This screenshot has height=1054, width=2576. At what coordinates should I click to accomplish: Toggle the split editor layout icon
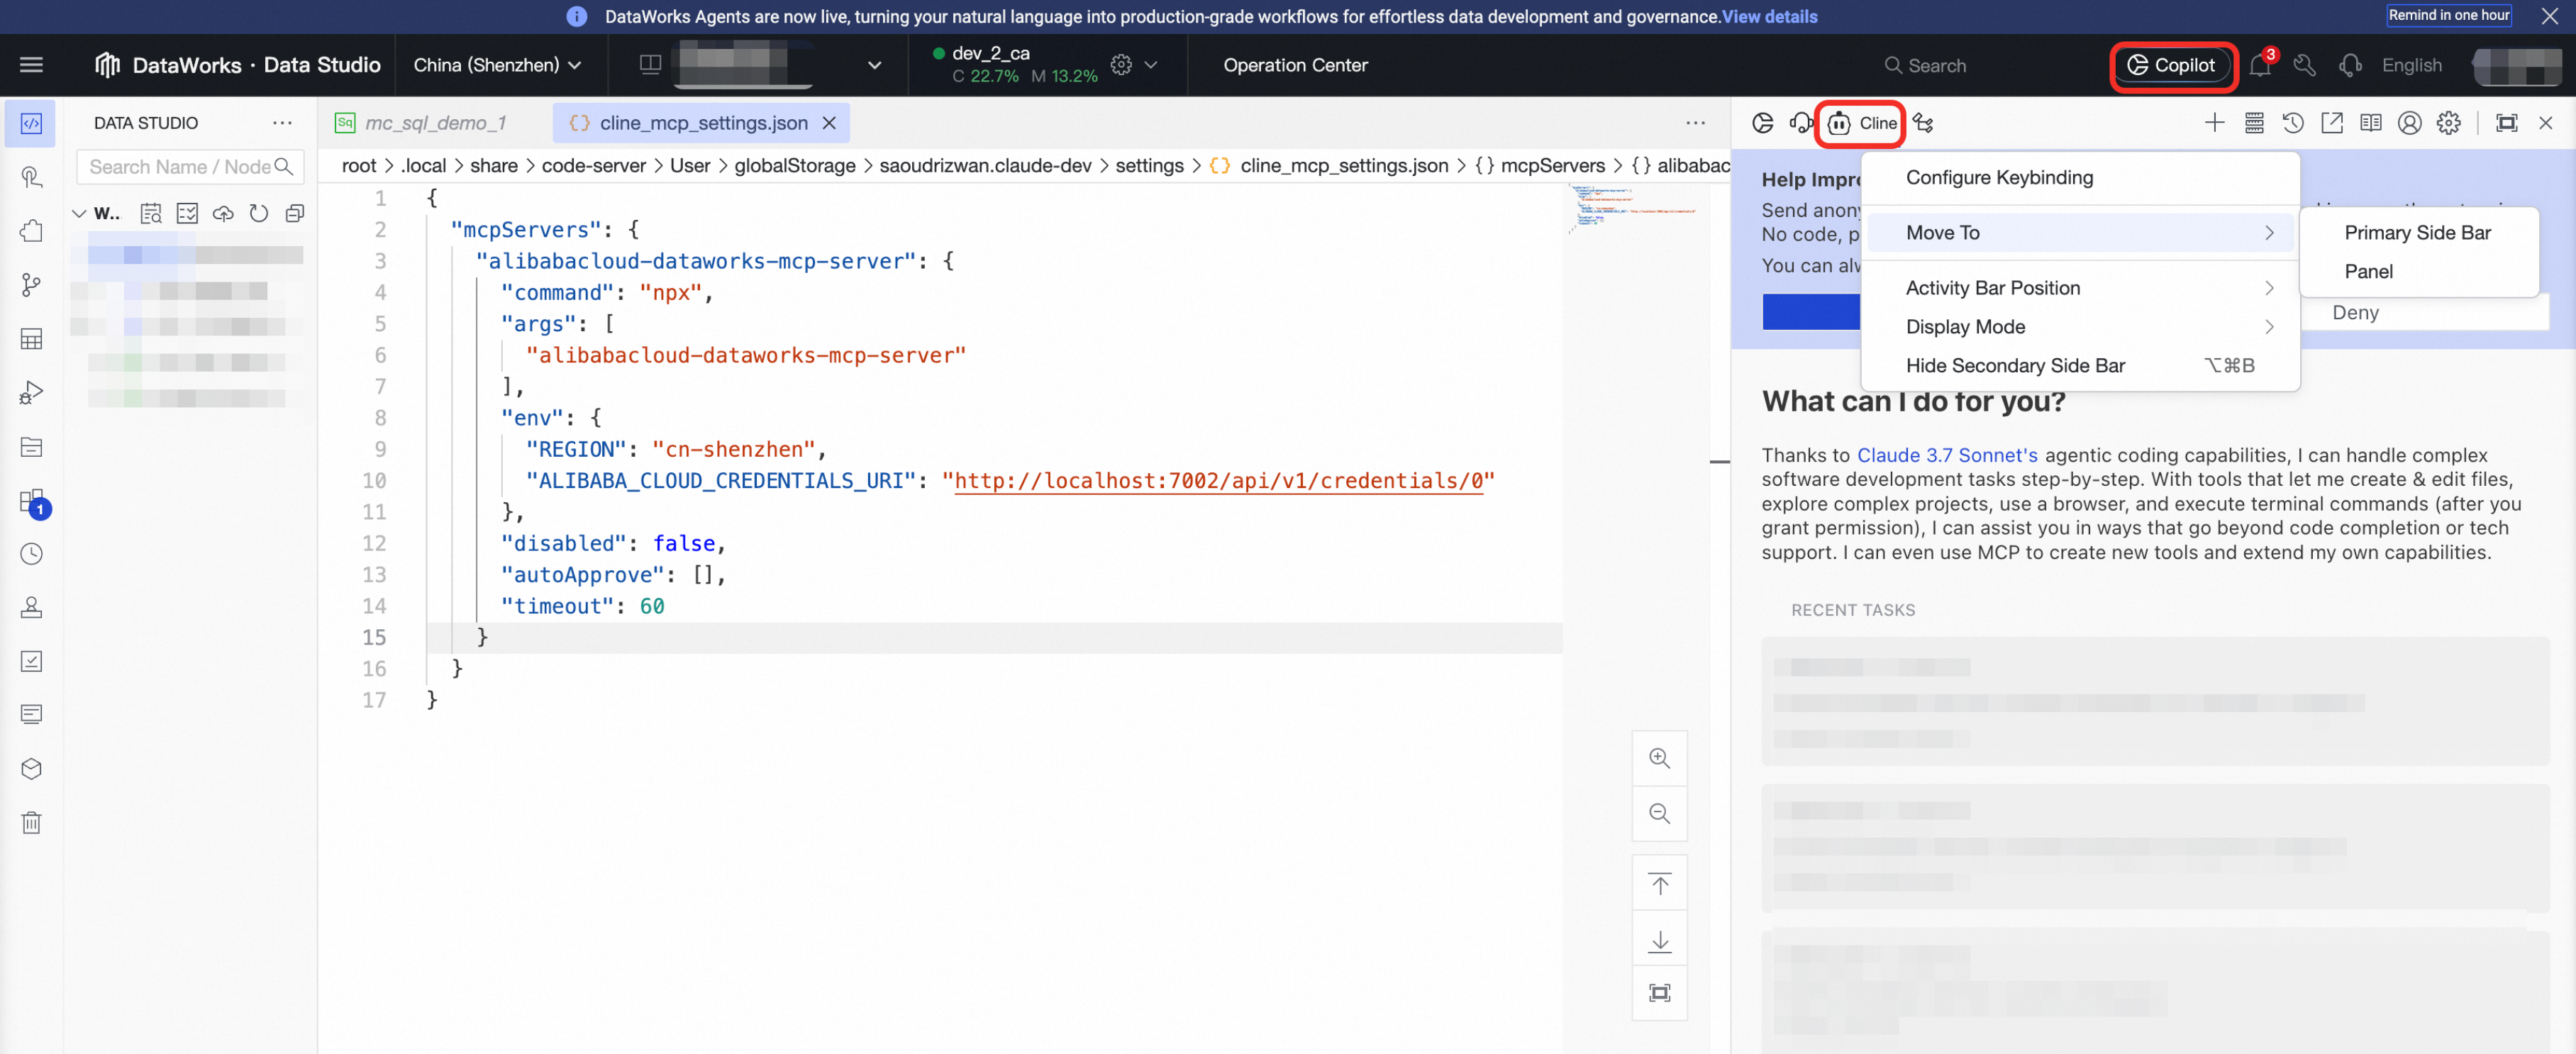(x=650, y=65)
